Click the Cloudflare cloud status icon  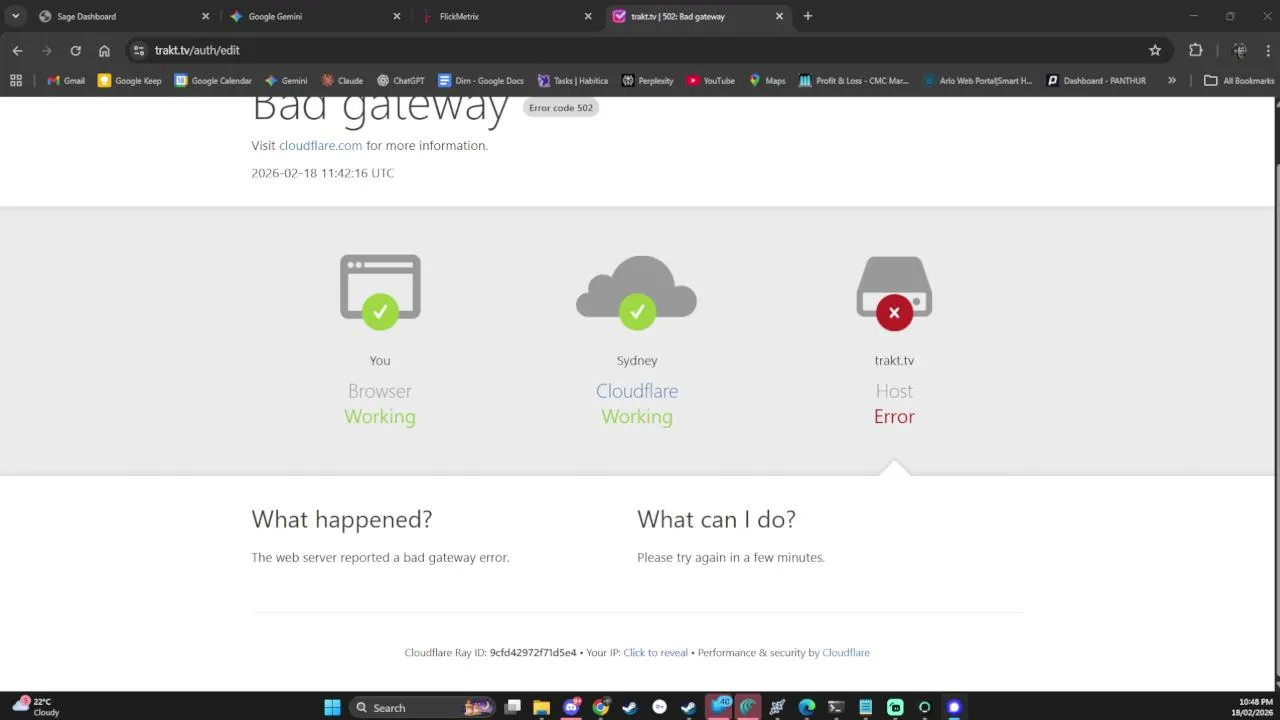click(637, 291)
